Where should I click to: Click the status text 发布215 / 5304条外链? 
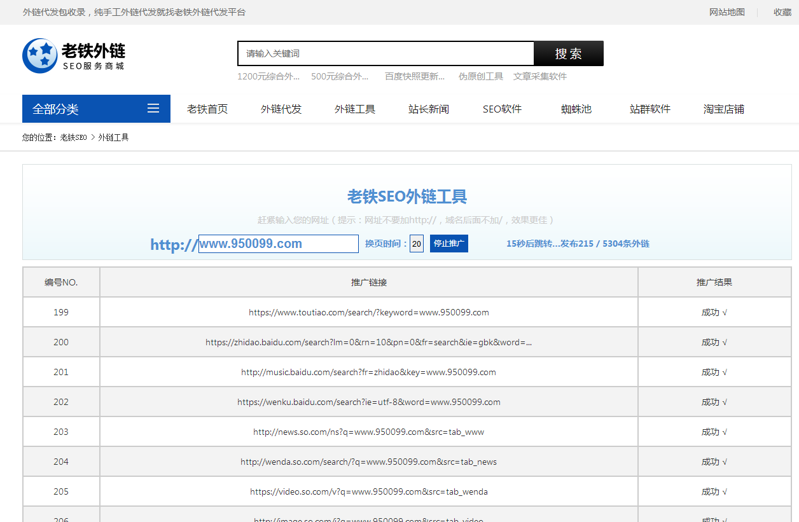pyautogui.click(x=605, y=244)
